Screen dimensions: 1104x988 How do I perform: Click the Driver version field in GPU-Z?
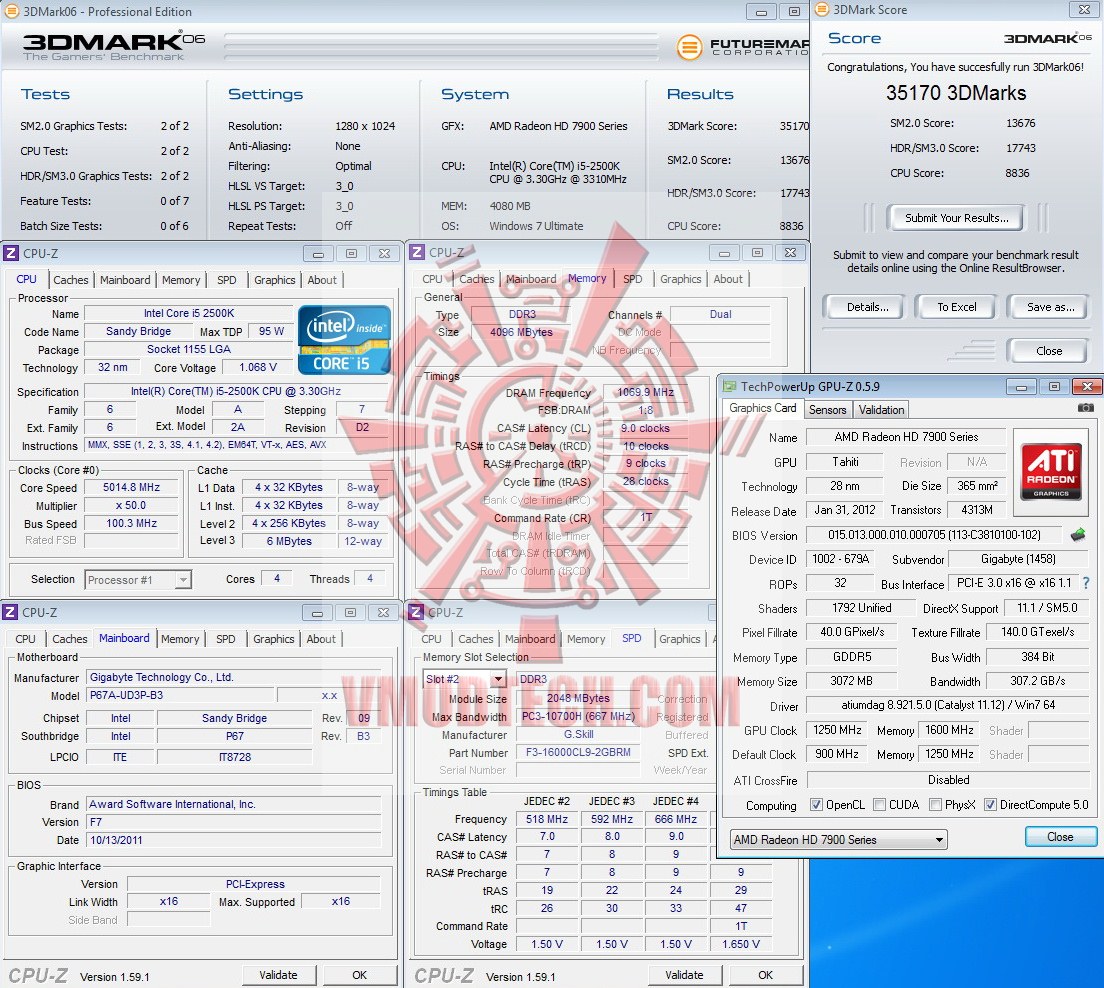pos(948,705)
